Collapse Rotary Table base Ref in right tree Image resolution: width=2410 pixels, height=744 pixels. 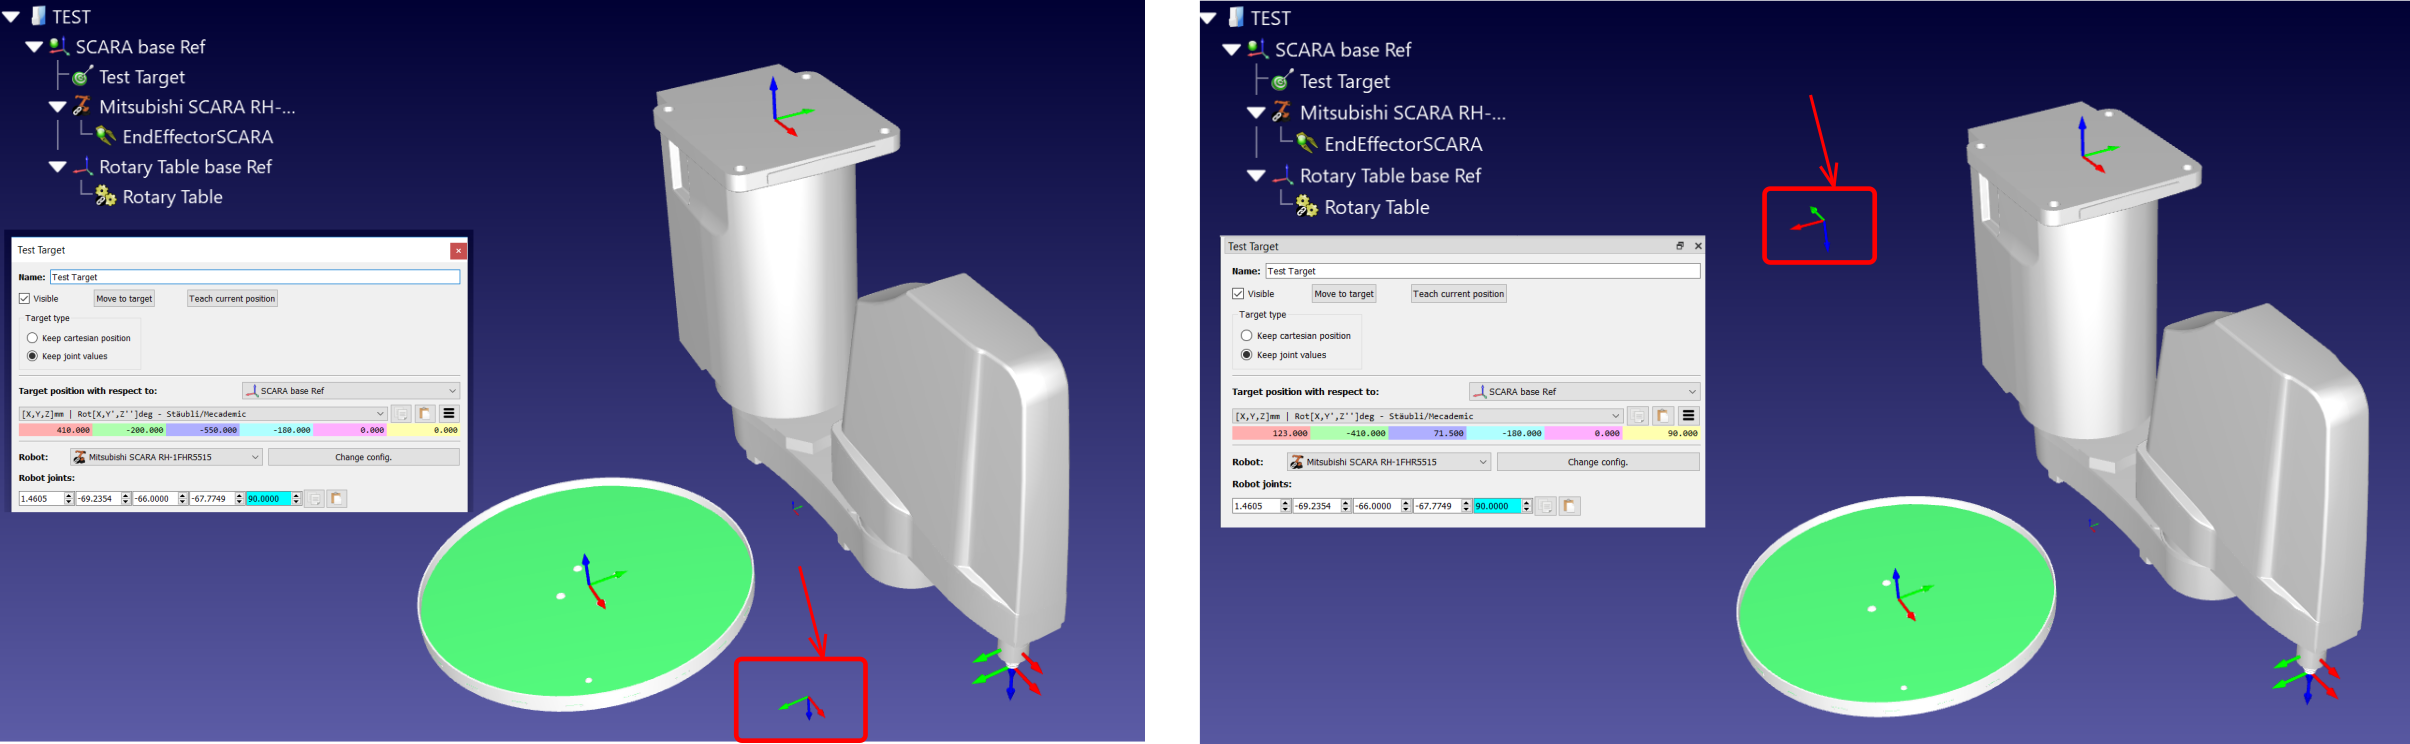click(1256, 176)
